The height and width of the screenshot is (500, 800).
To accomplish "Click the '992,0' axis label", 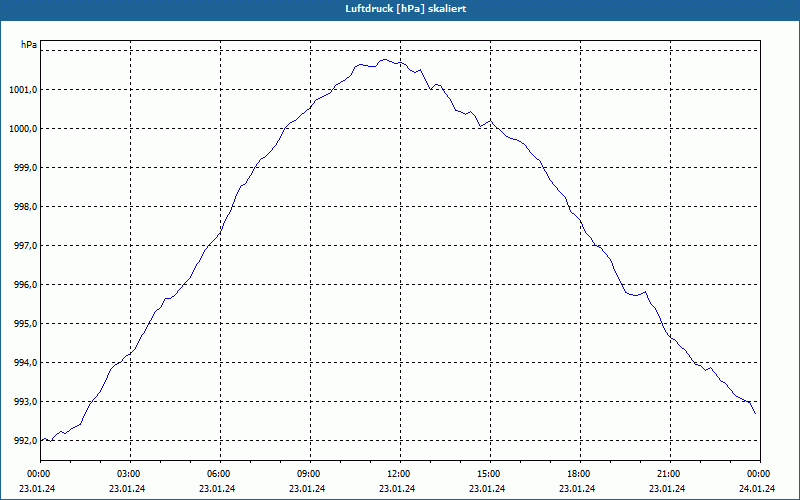I will coord(26,441).
